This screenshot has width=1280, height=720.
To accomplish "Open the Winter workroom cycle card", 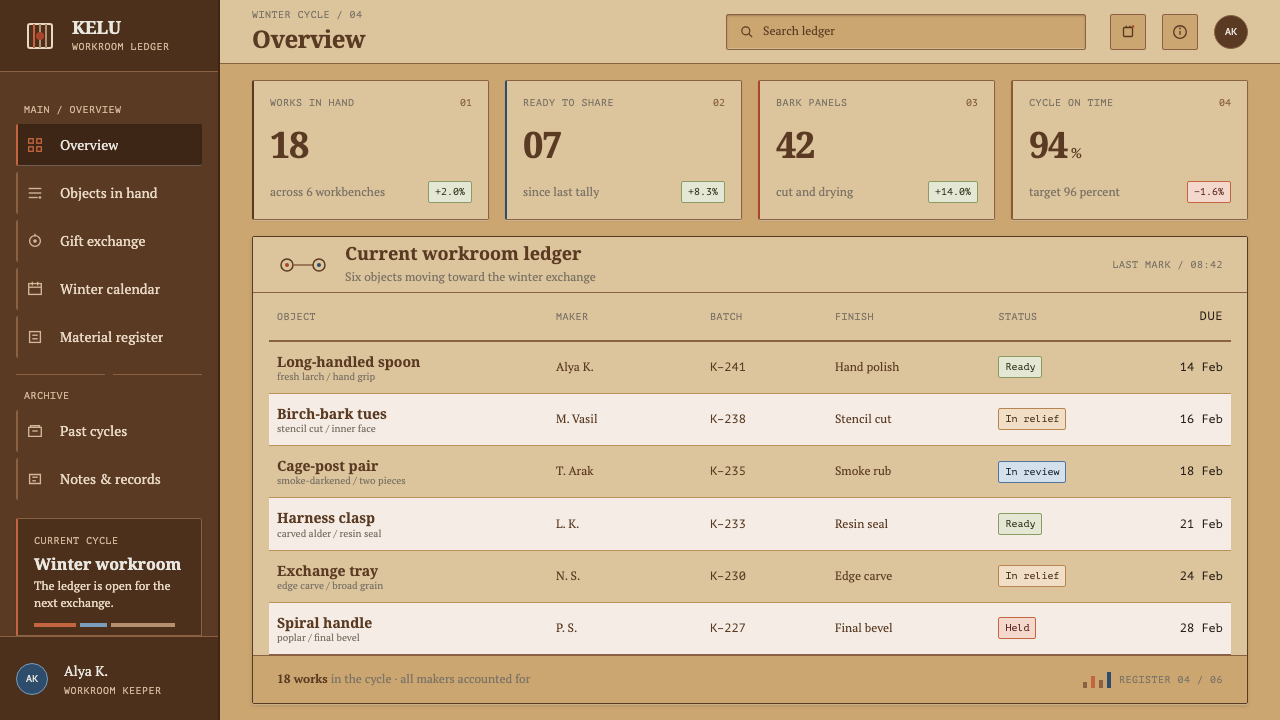I will 109,577.
